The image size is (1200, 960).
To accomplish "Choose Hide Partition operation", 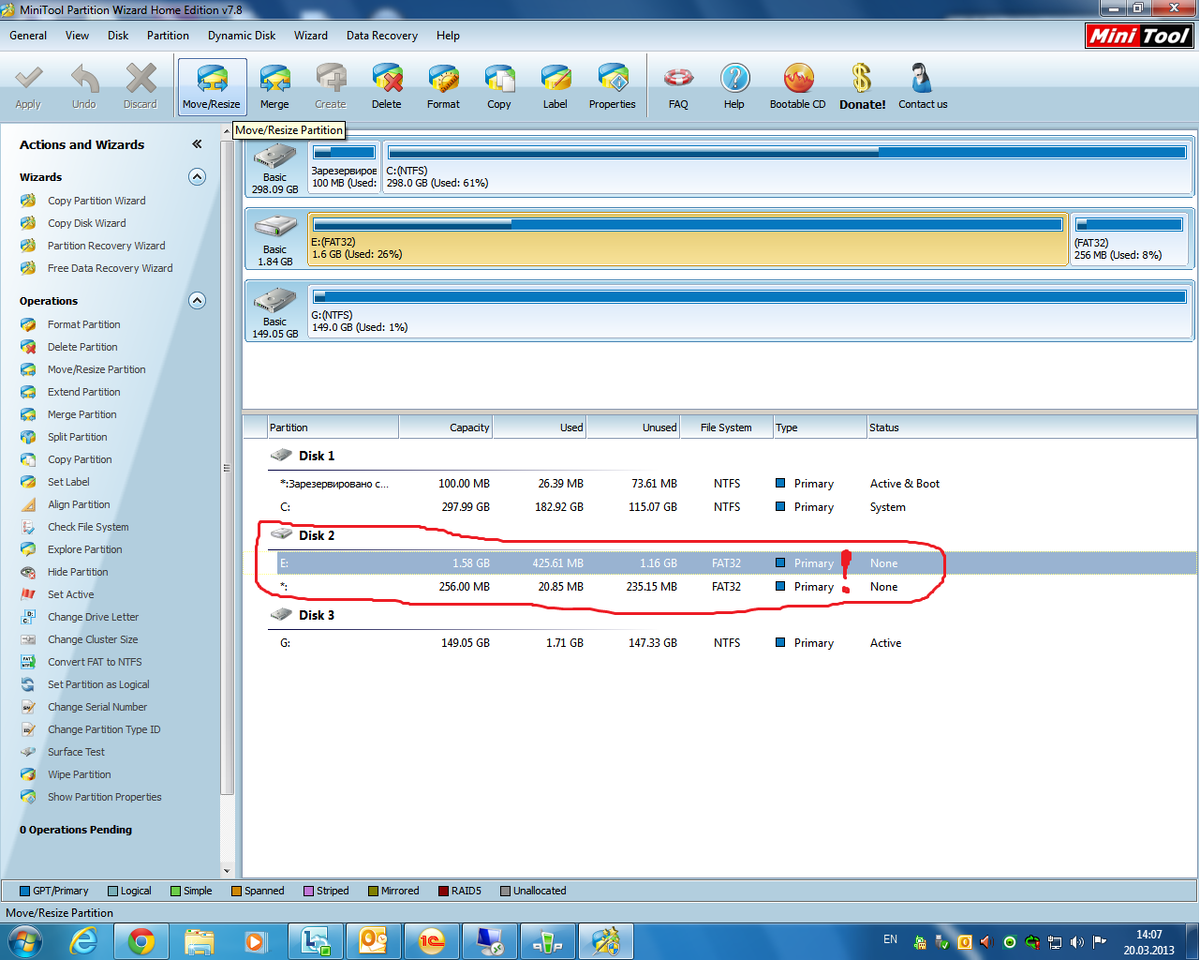I will point(78,572).
